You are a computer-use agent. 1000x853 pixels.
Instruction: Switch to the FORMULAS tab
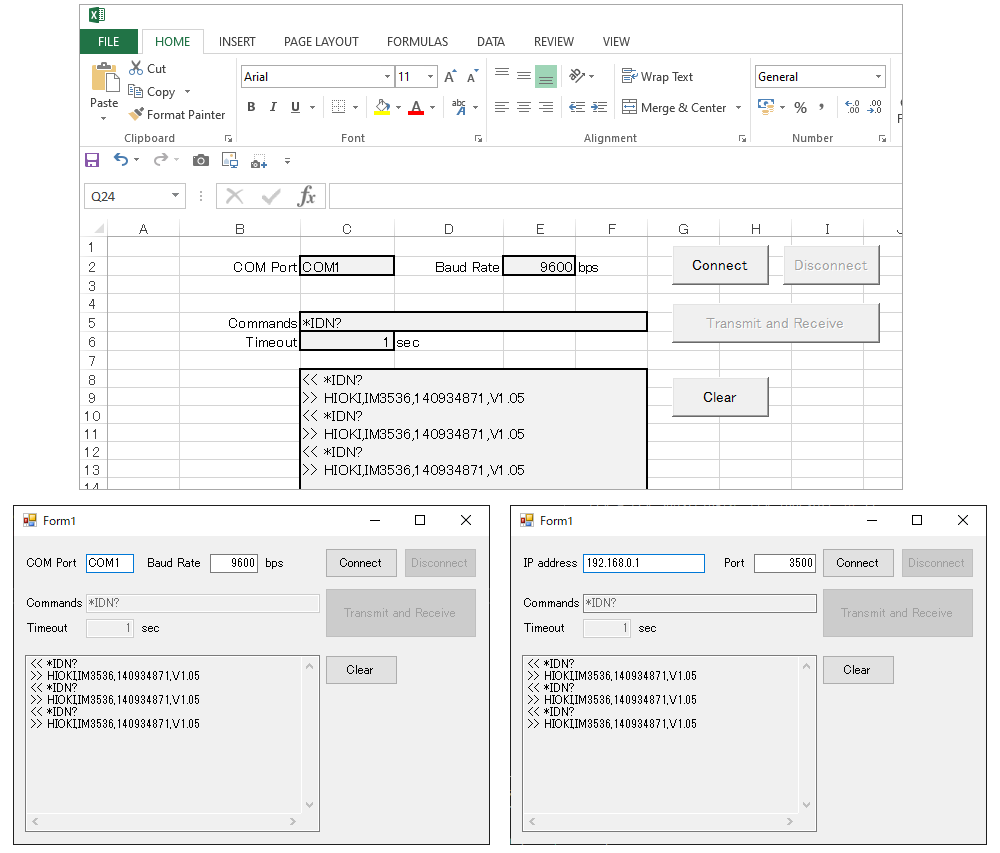click(418, 41)
